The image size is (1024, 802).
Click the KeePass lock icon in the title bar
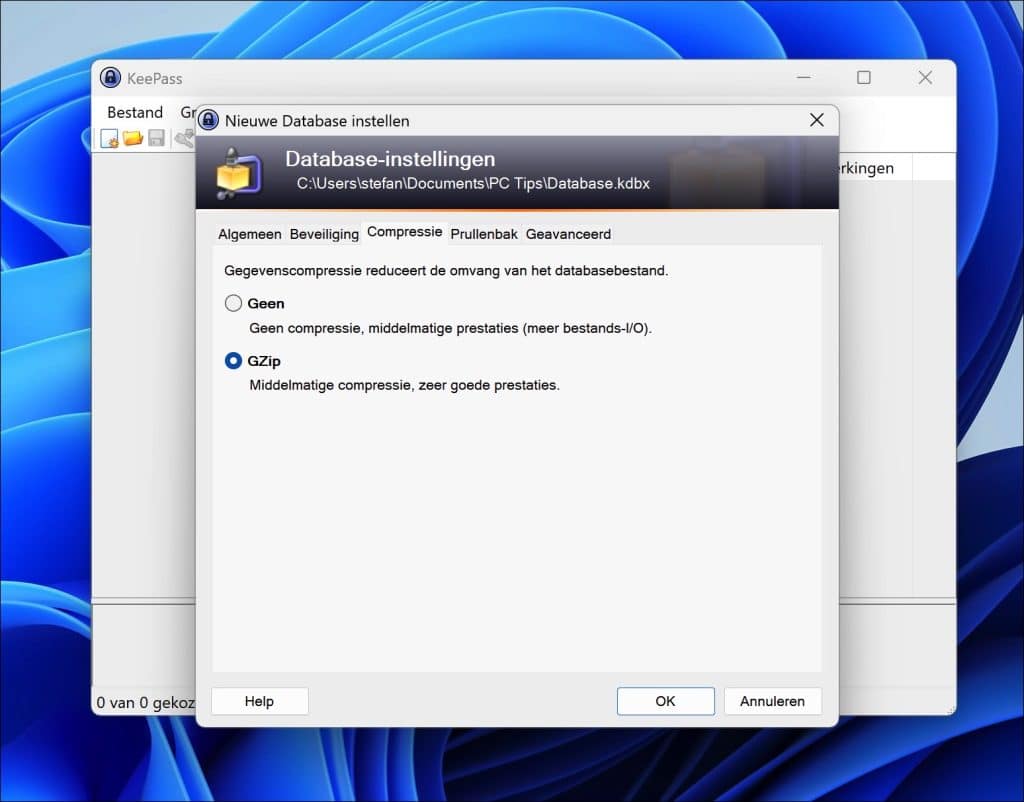click(x=110, y=77)
